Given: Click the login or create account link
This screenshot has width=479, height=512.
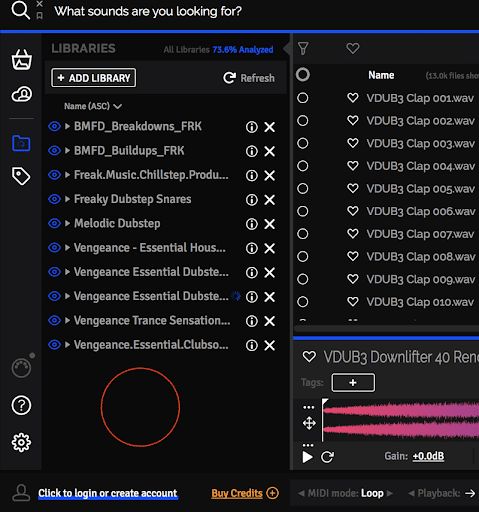Looking at the screenshot, I should [x=108, y=493].
